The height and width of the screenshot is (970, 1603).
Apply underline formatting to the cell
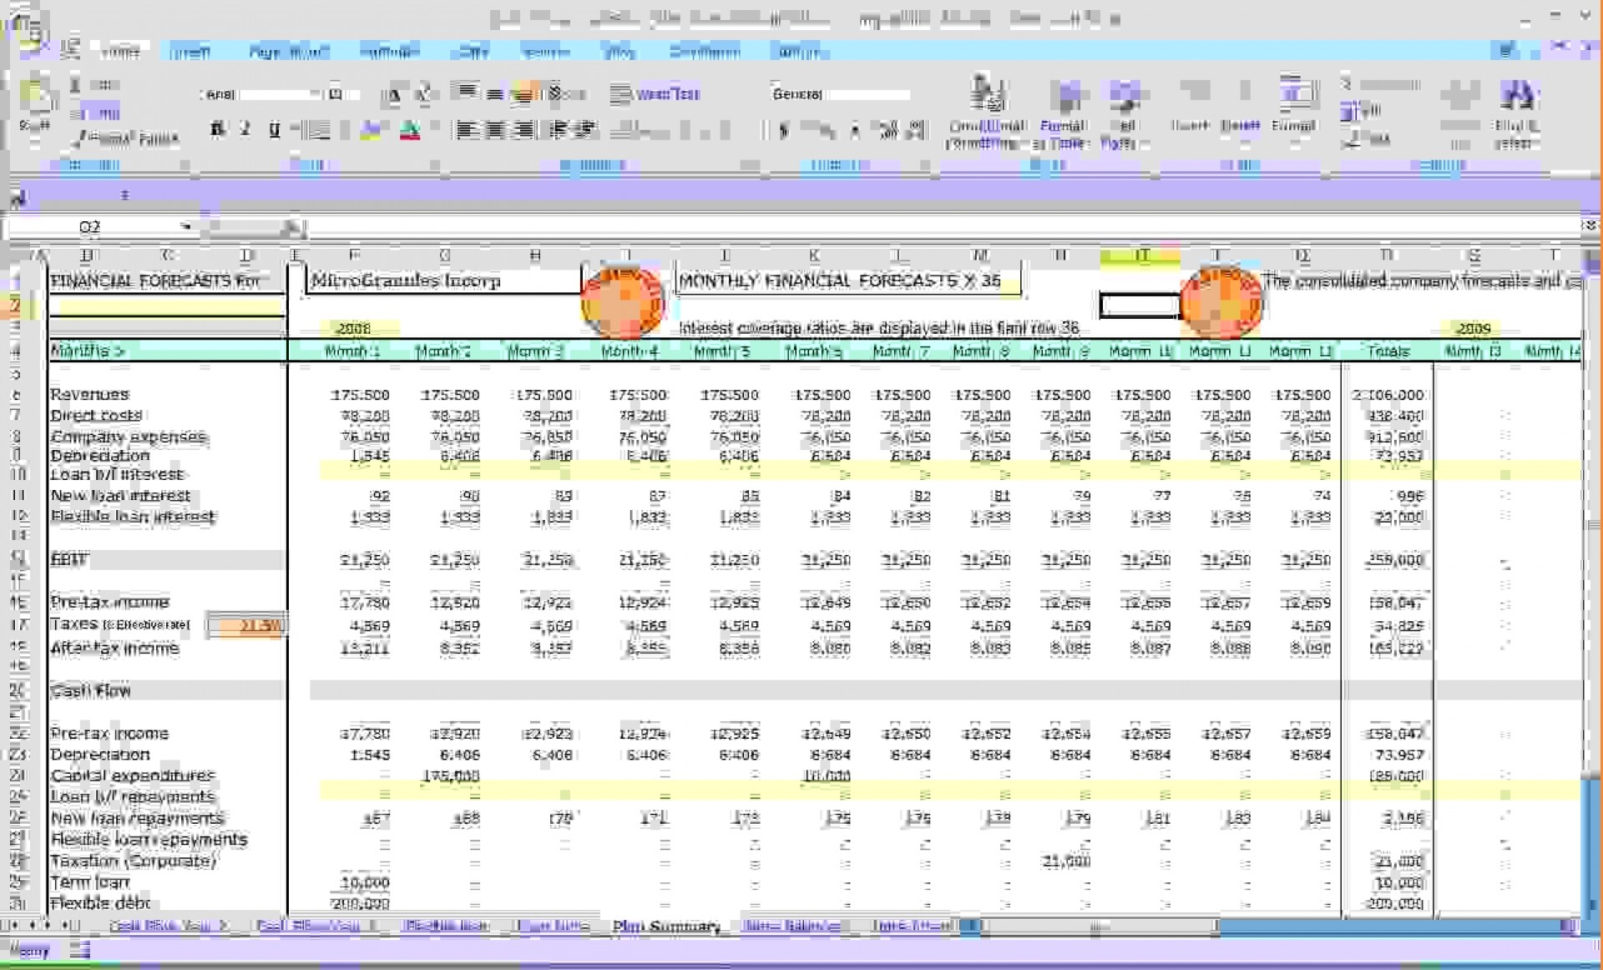pos(272,128)
